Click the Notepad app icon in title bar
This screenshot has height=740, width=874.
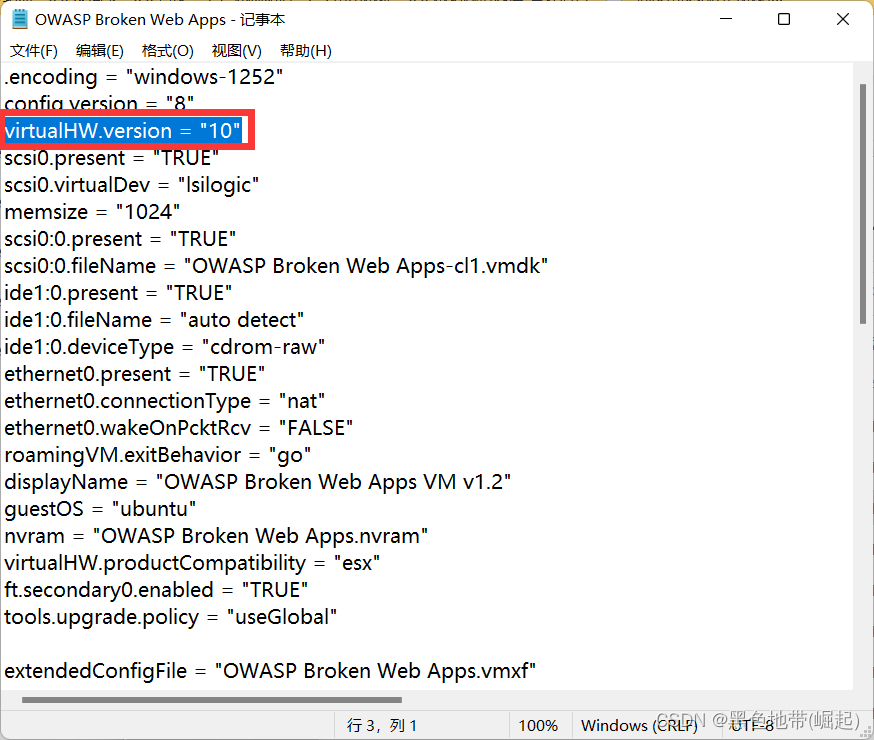pos(20,20)
